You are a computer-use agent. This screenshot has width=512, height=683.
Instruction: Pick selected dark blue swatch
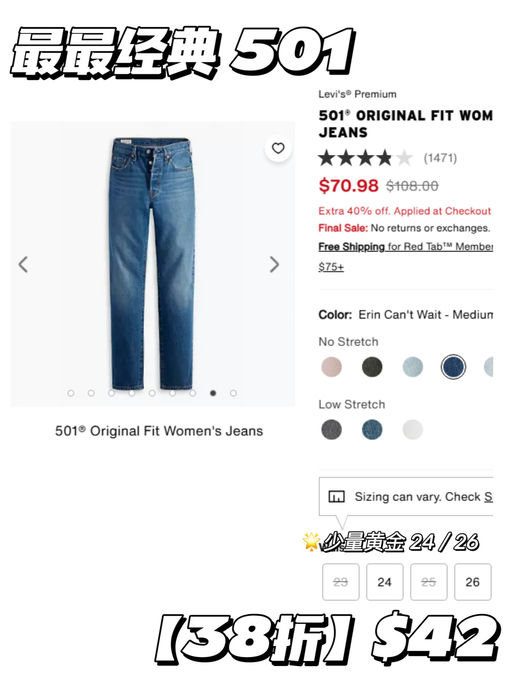[453, 367]
